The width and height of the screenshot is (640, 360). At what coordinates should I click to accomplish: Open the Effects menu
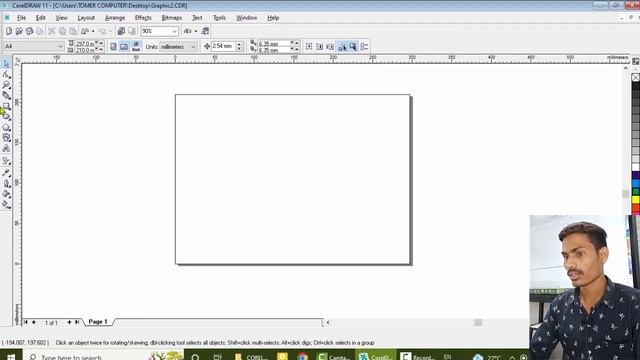[143, 18]
